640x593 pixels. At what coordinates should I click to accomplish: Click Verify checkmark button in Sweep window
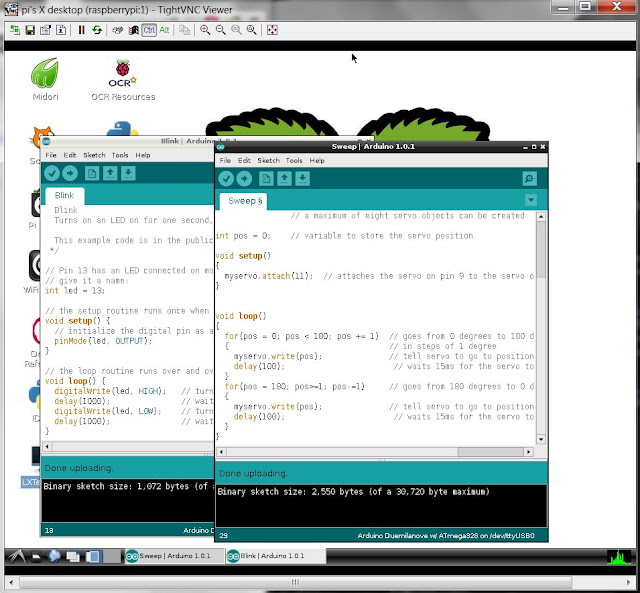click(x=226, y=178)
